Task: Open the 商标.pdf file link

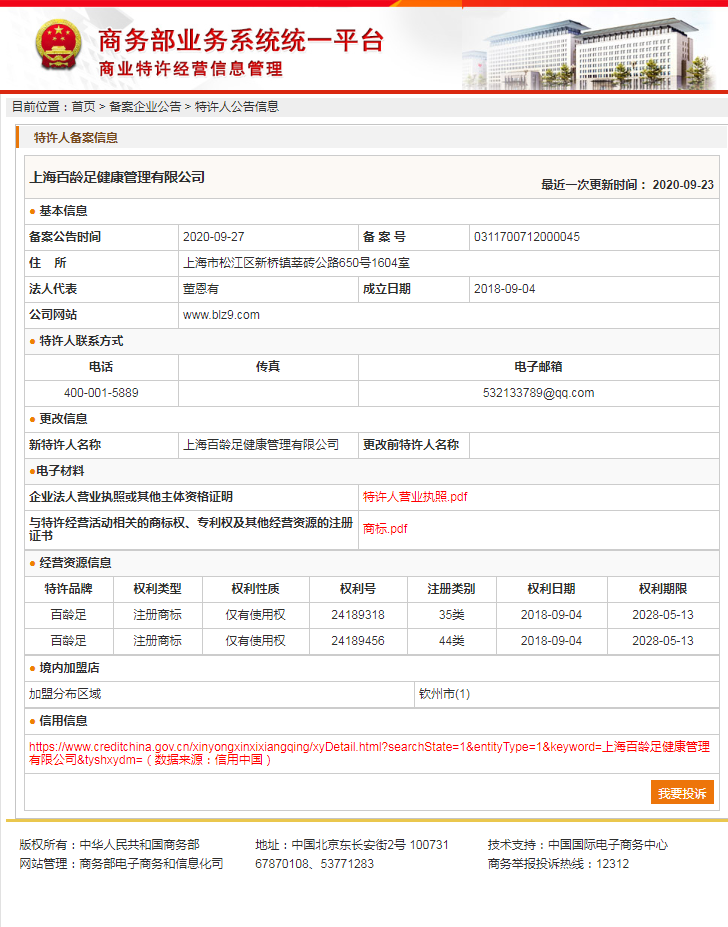Action: 385,529
